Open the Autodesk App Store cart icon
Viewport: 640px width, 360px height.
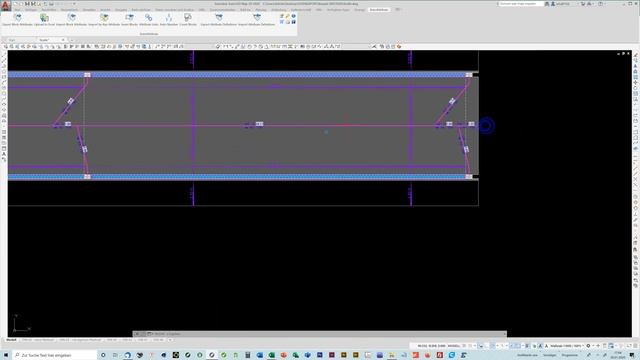coord(583,4)
